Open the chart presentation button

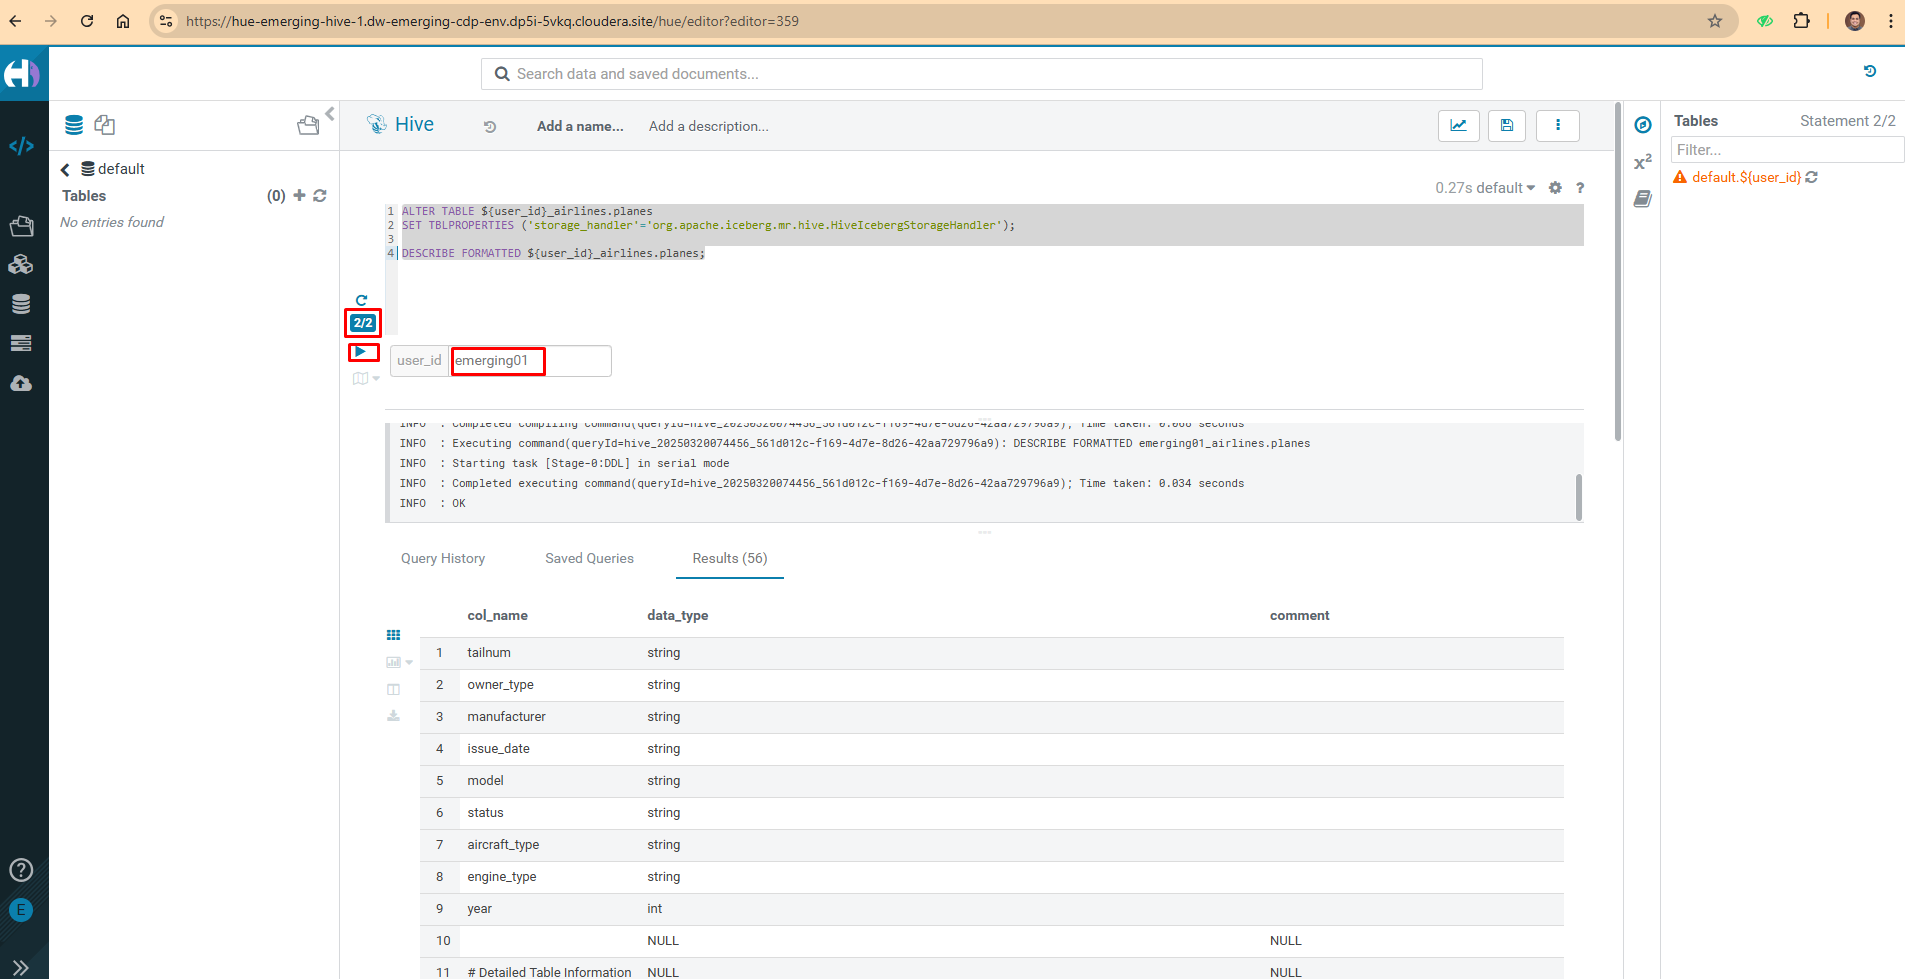(1459, 125)
